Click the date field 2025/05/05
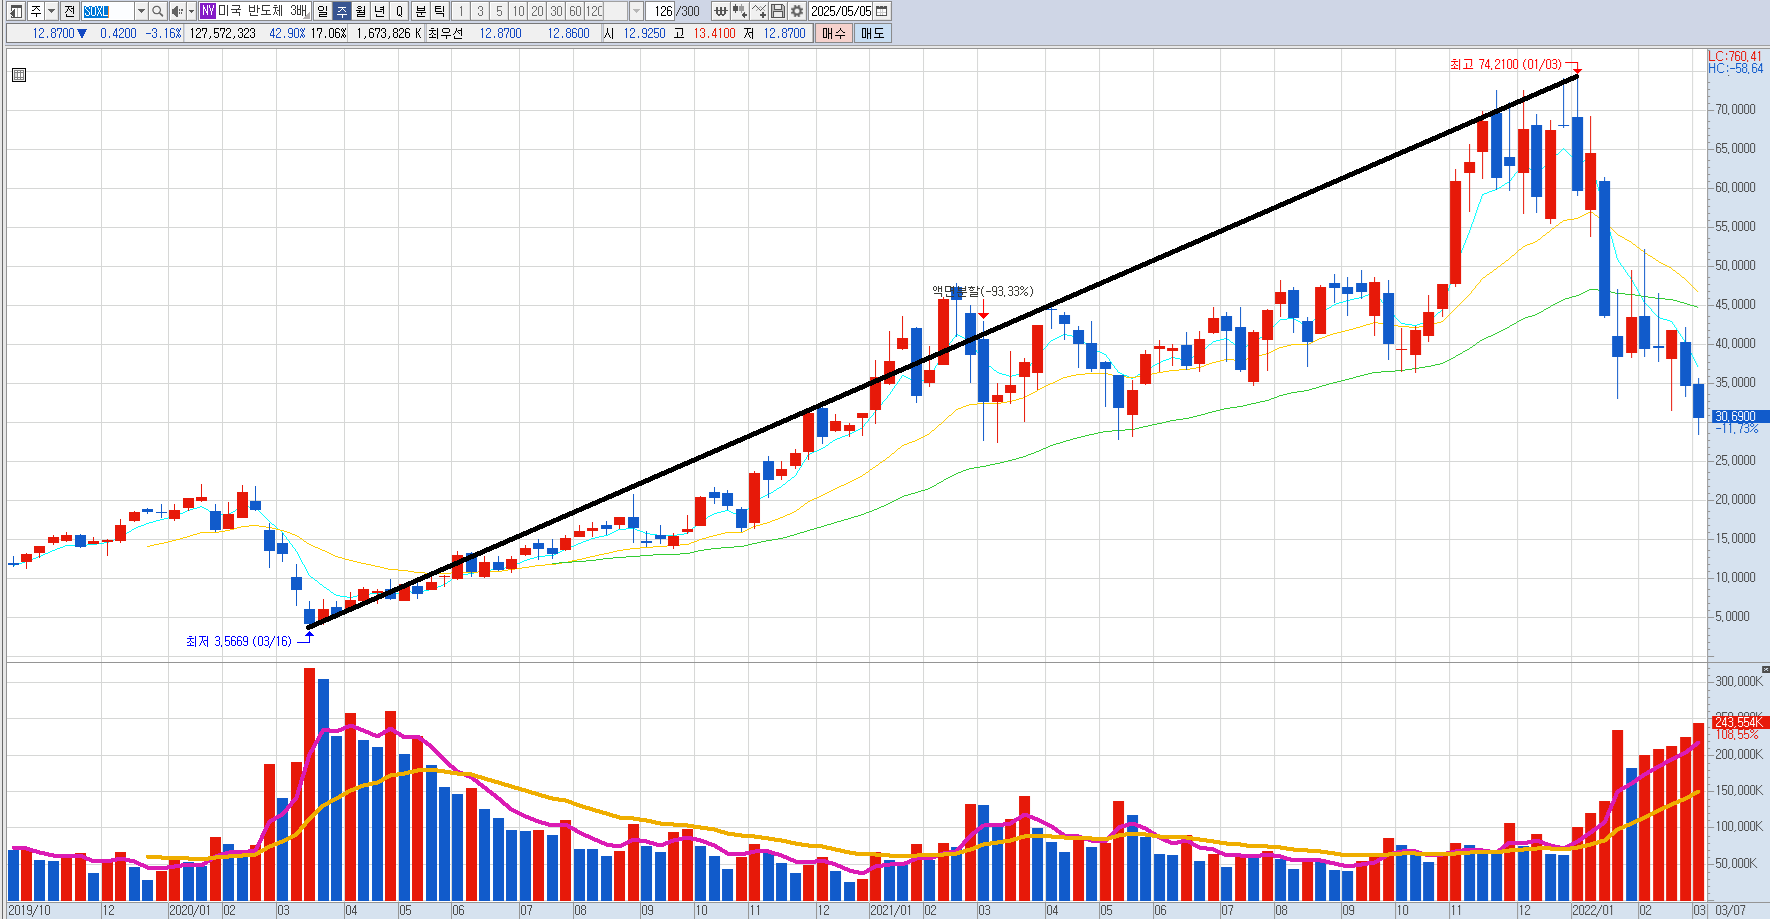 tap(841, 11)
